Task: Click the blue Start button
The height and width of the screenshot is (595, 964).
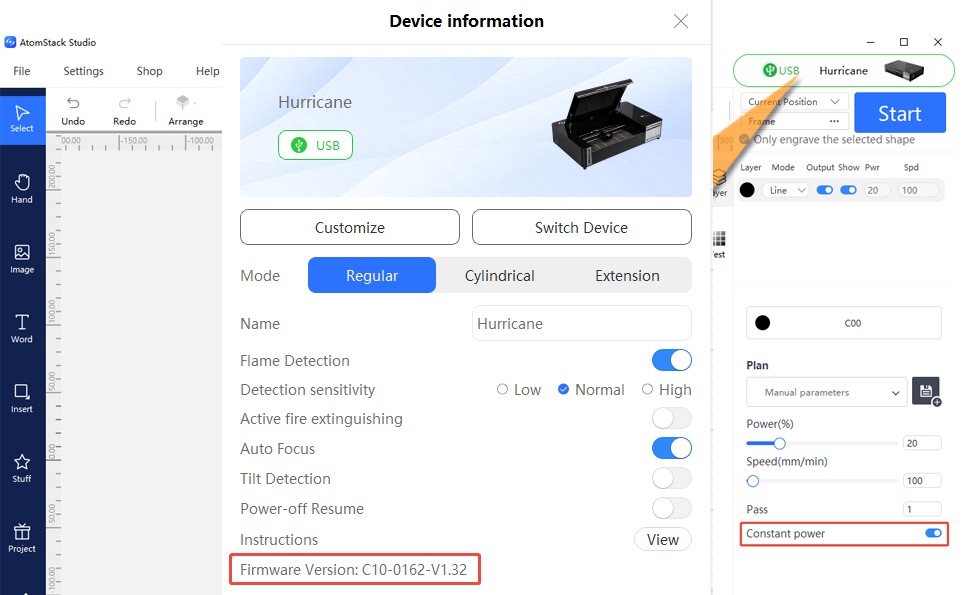Action: 899,113
